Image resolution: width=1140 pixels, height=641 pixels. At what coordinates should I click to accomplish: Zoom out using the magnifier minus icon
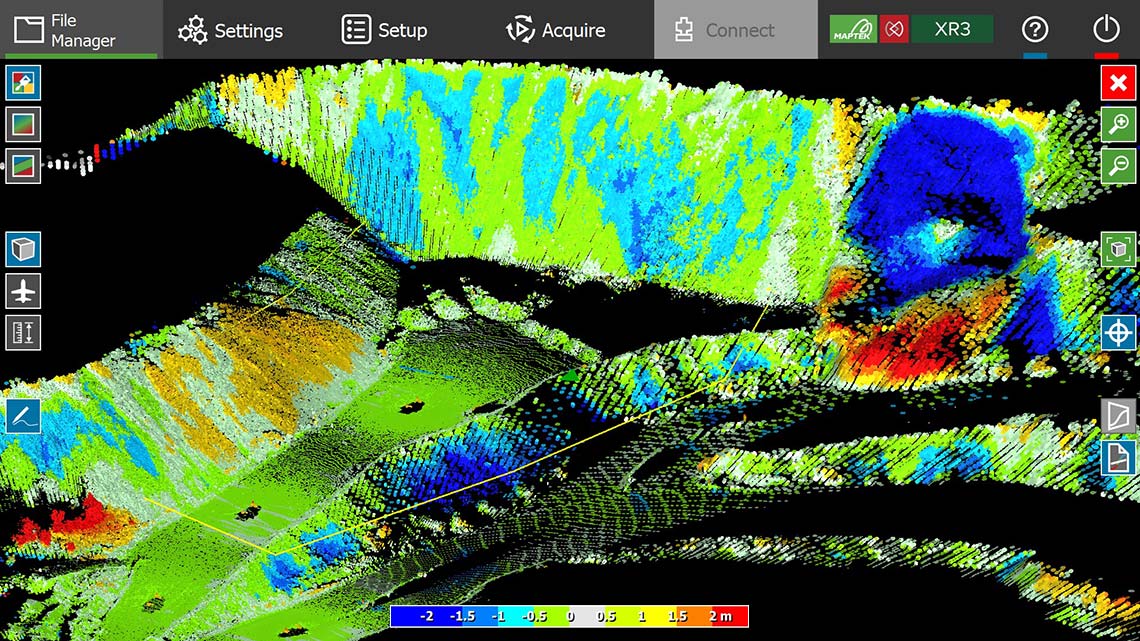coord(1119,165)
